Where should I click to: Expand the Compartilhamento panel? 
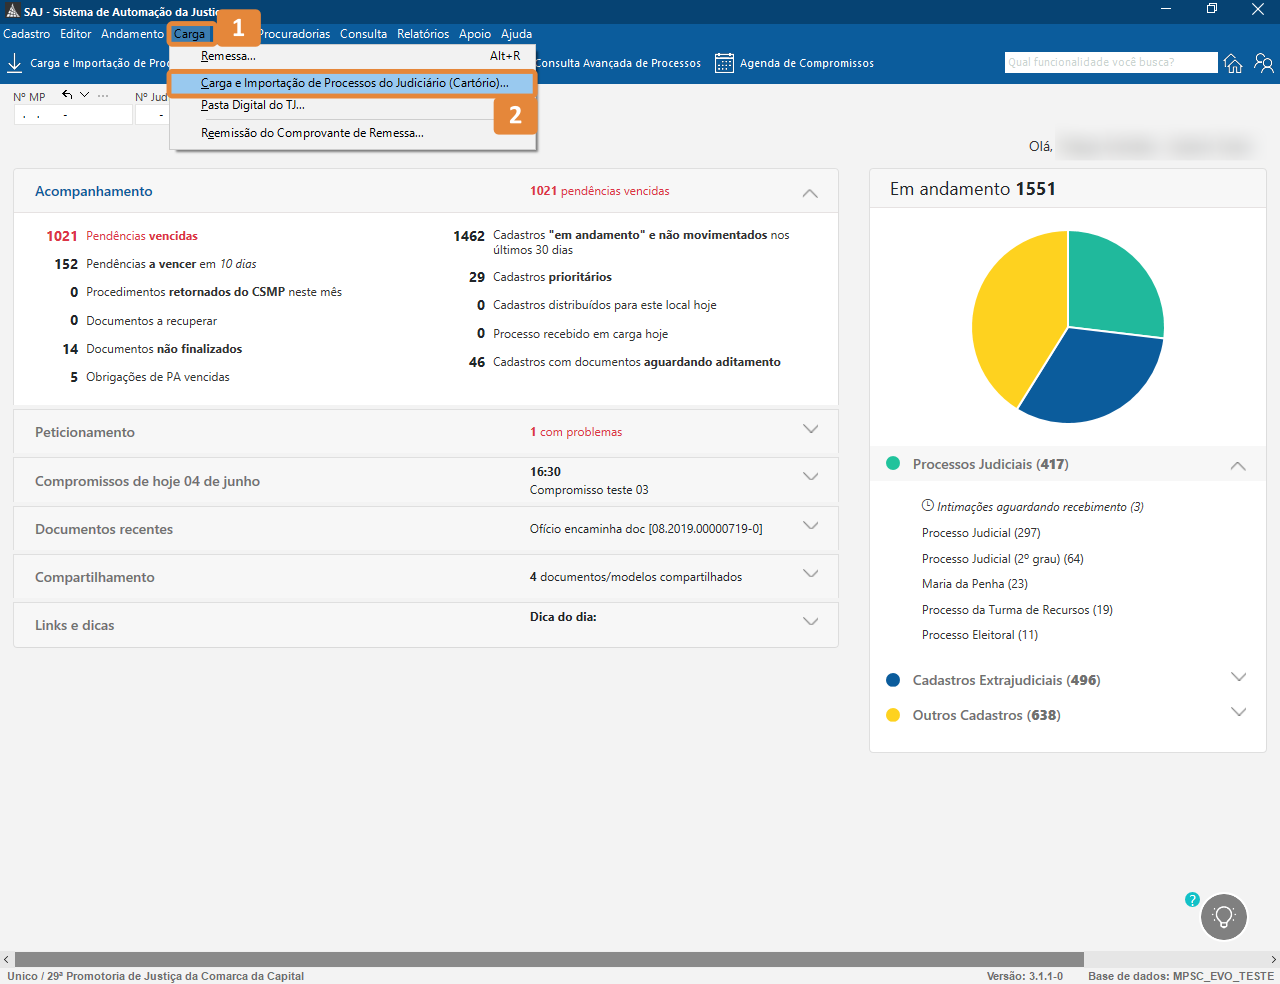pyautogui.click(x=810, y=573)
